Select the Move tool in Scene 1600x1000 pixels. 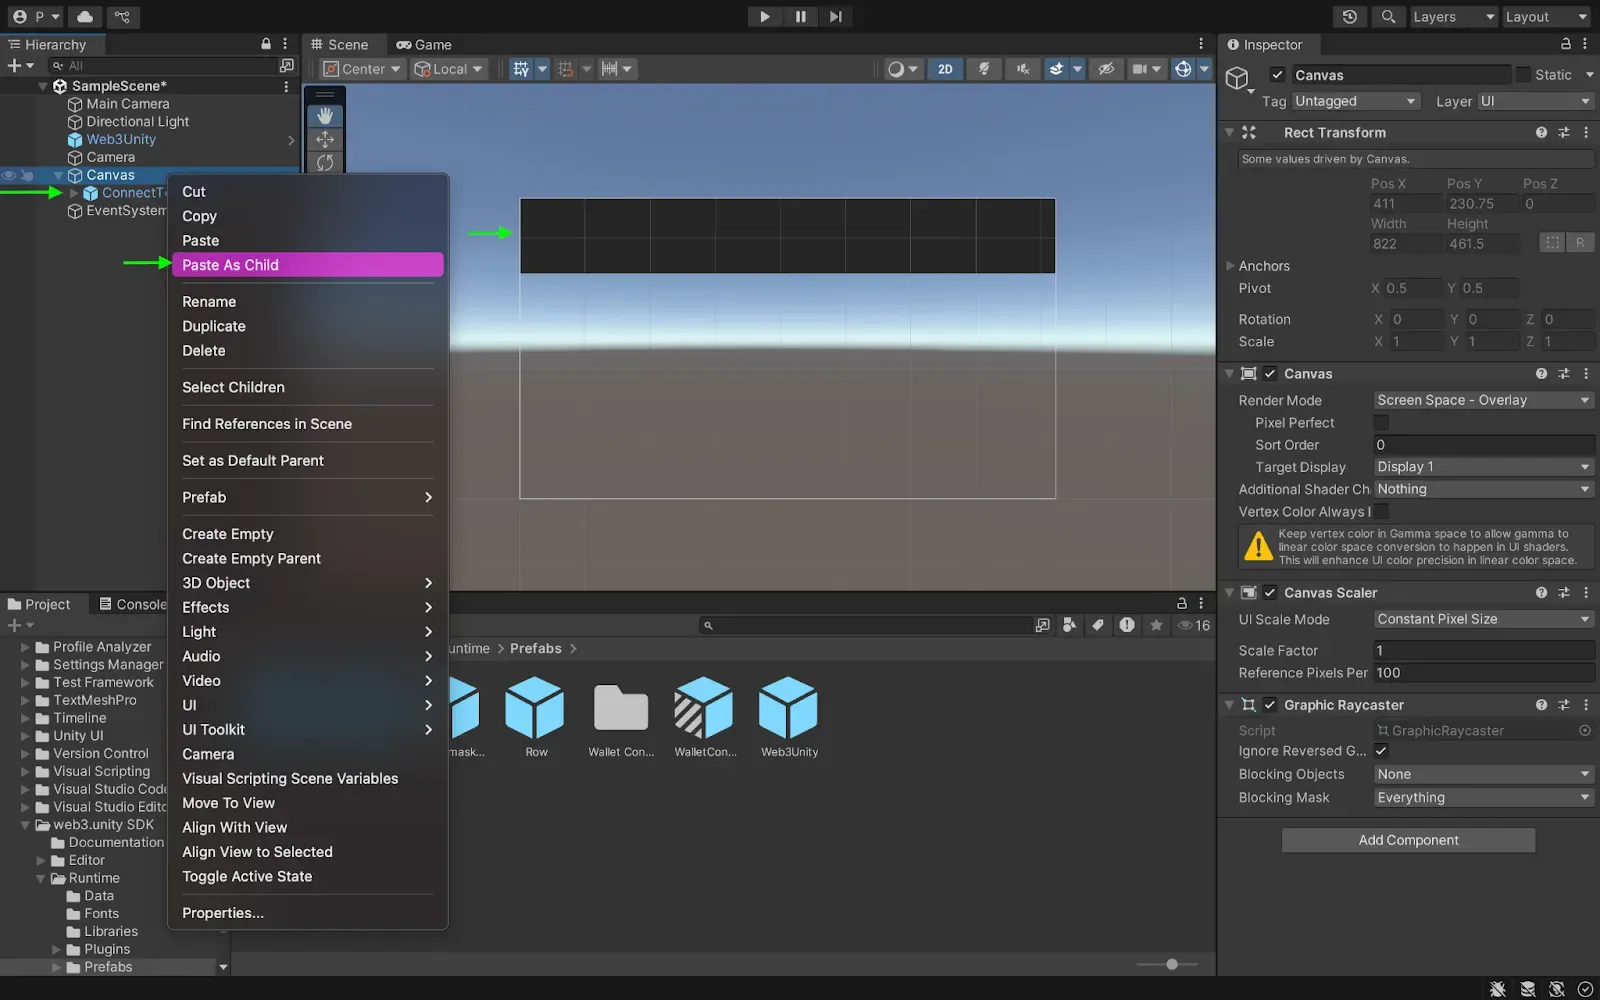325,140
